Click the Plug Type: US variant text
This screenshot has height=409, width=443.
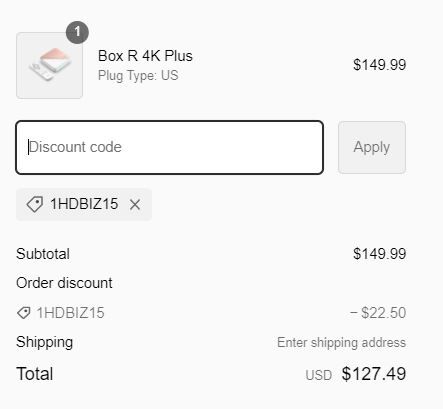[138, 76]
